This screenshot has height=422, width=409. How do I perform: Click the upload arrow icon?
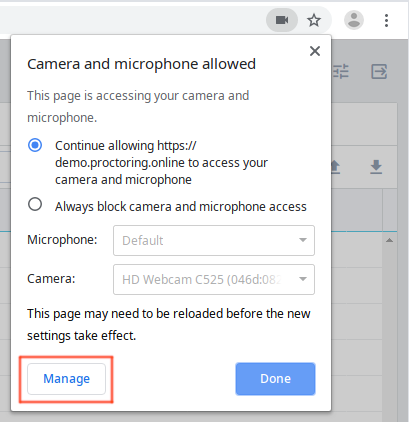click(335, 167)
